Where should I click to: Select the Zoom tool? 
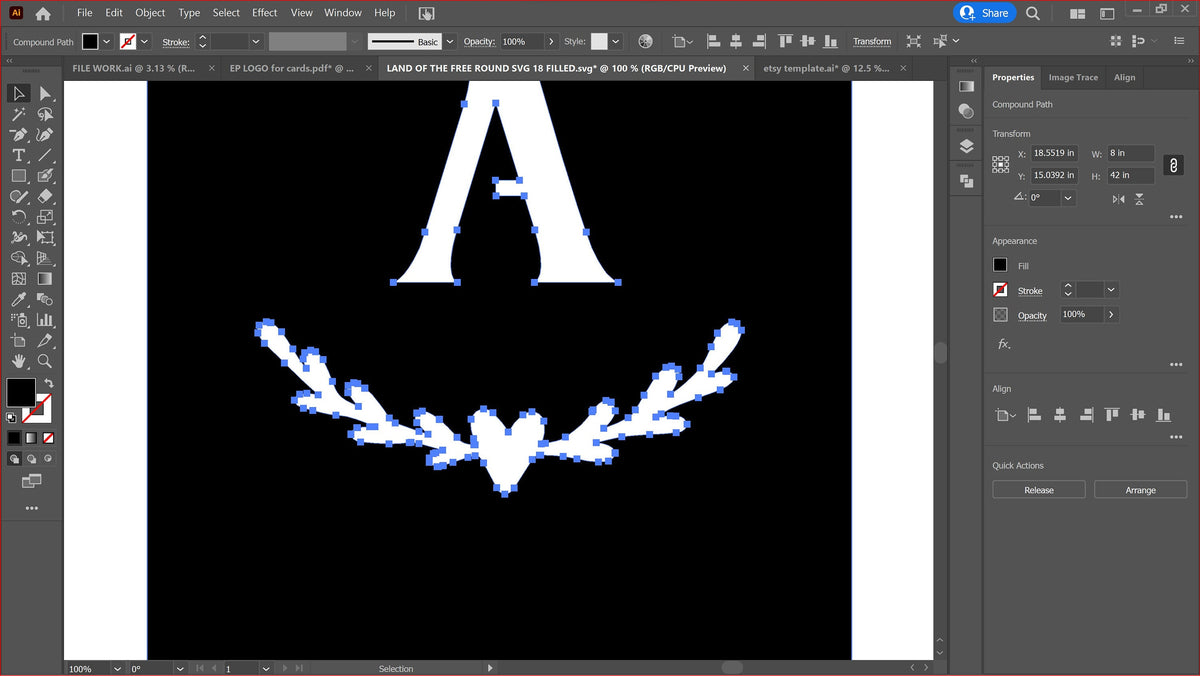(45, 361)
